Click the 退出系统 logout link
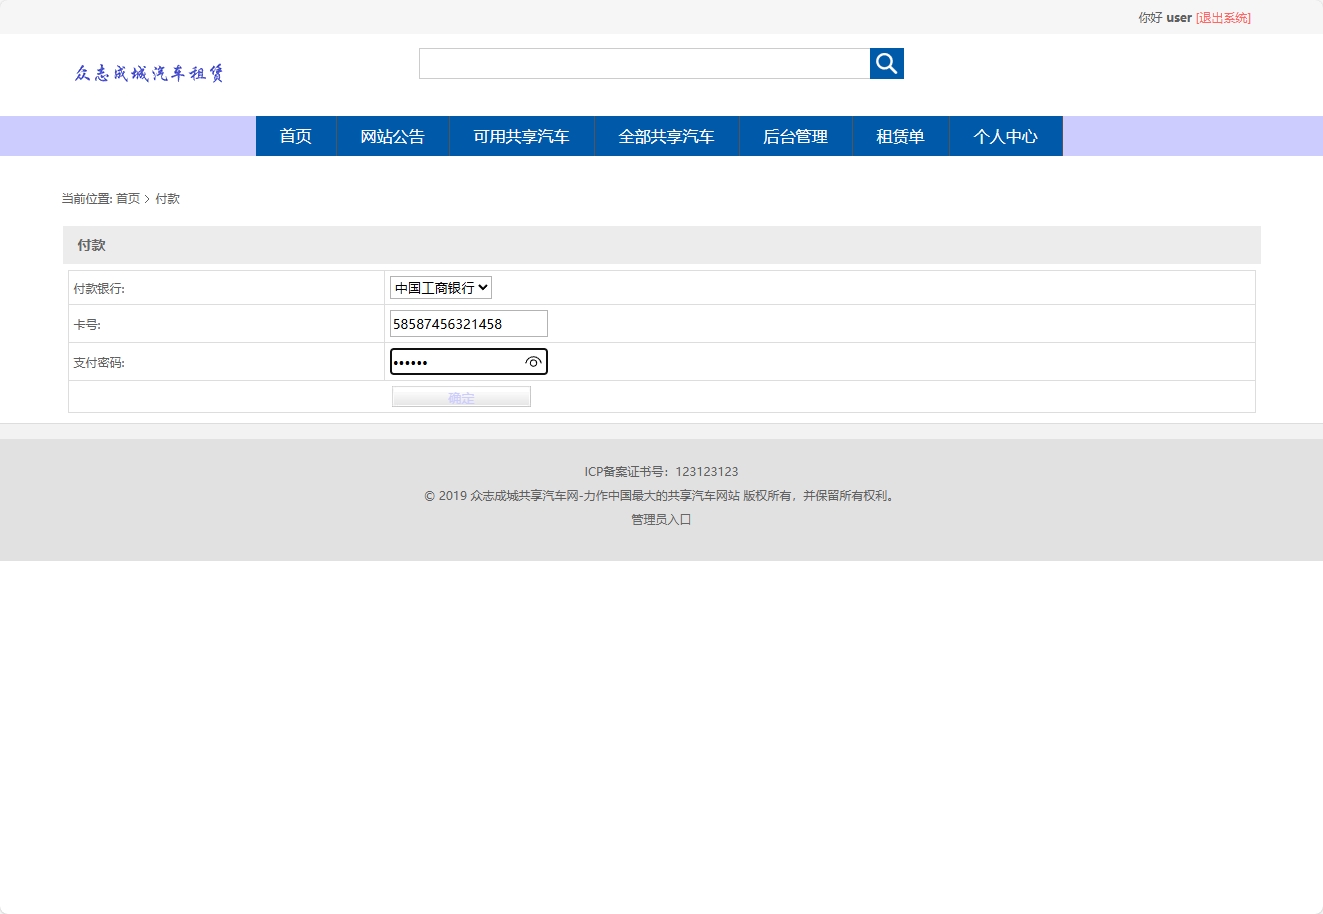The width and height of the screenshot is (1323, 914). click(1222, 17)
